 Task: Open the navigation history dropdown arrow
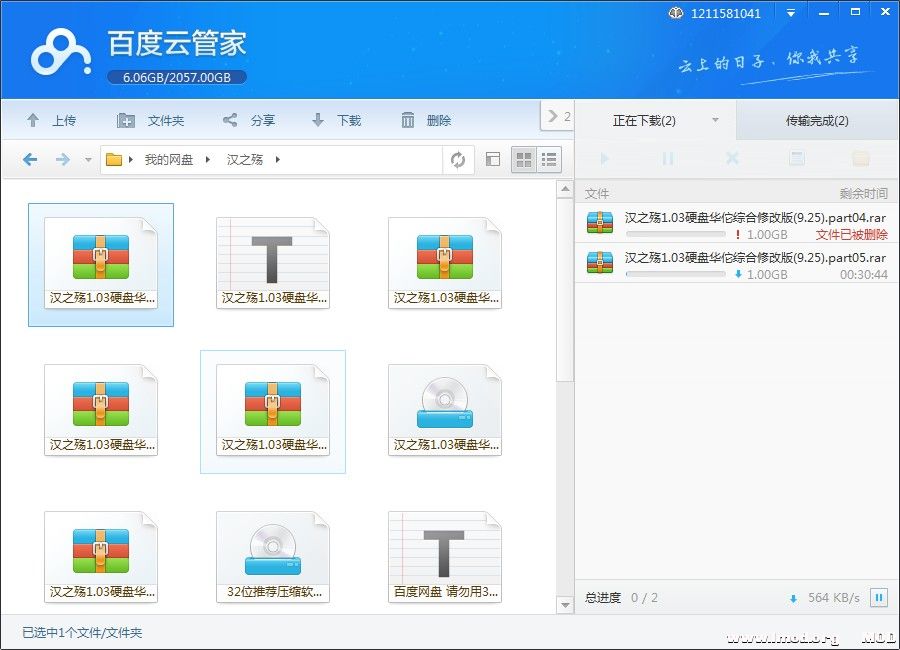88,160
